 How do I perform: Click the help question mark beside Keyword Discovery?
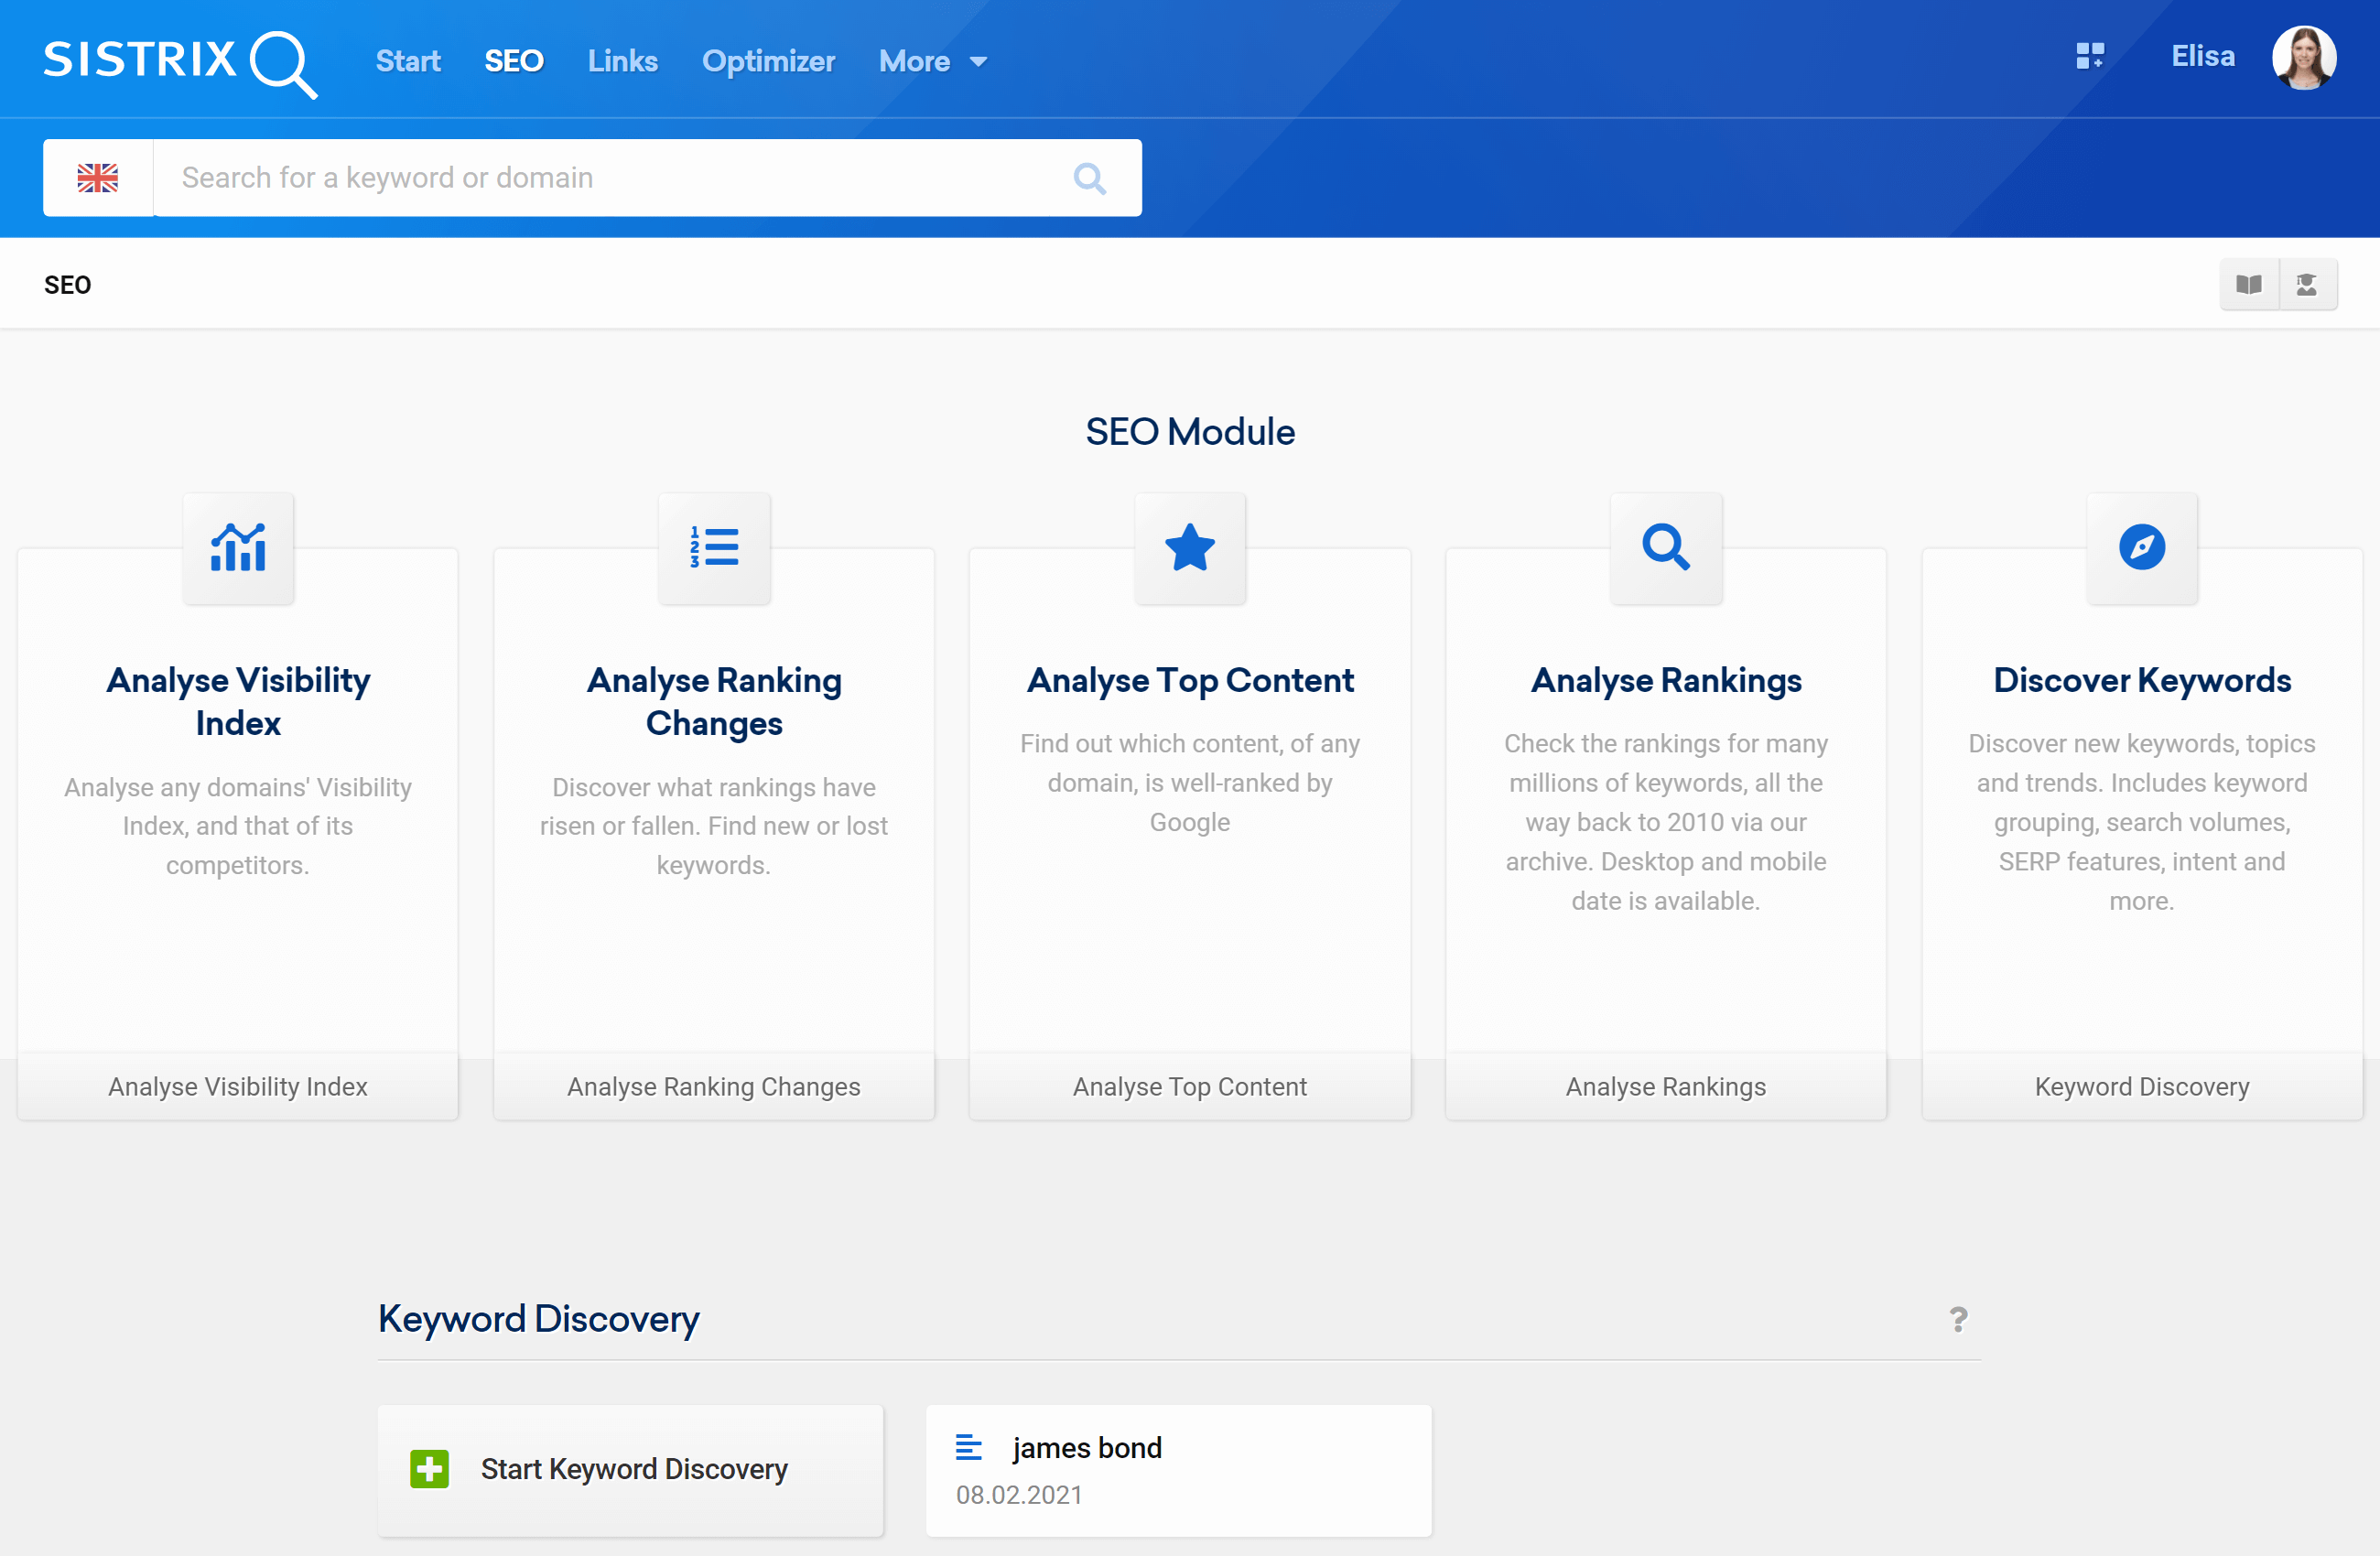1957,1320
